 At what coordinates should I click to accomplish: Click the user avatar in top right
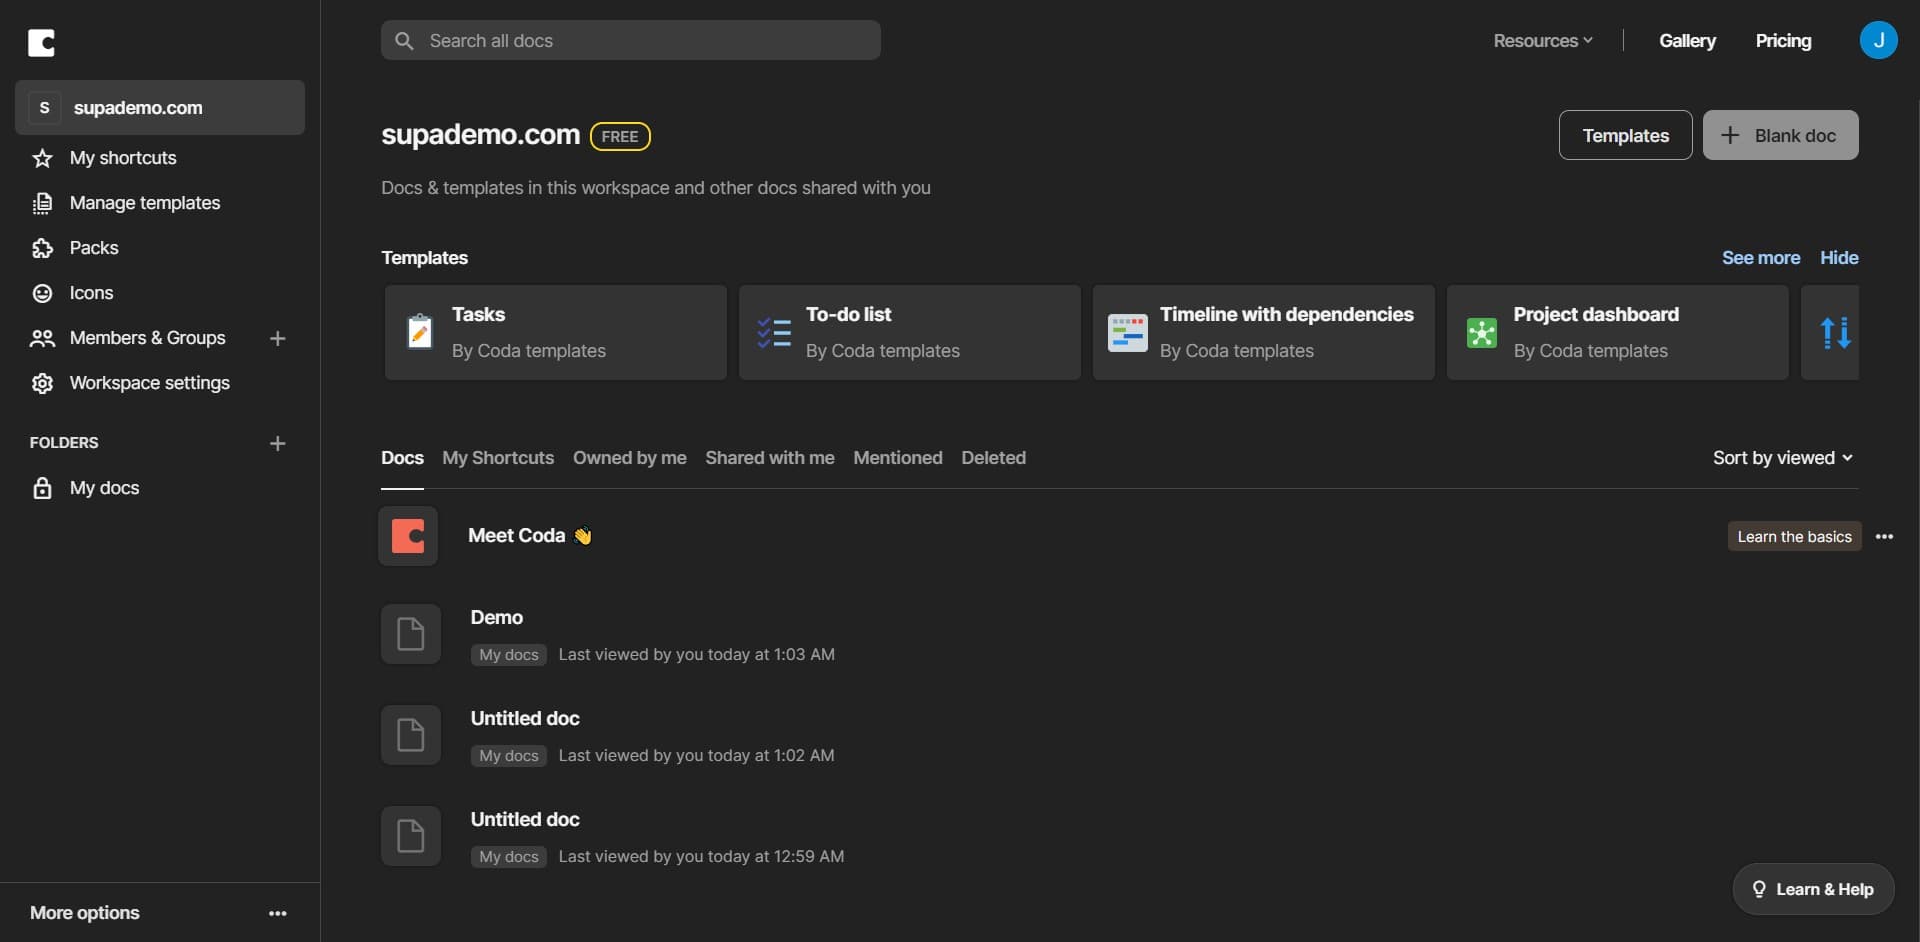click(1879, 40)
